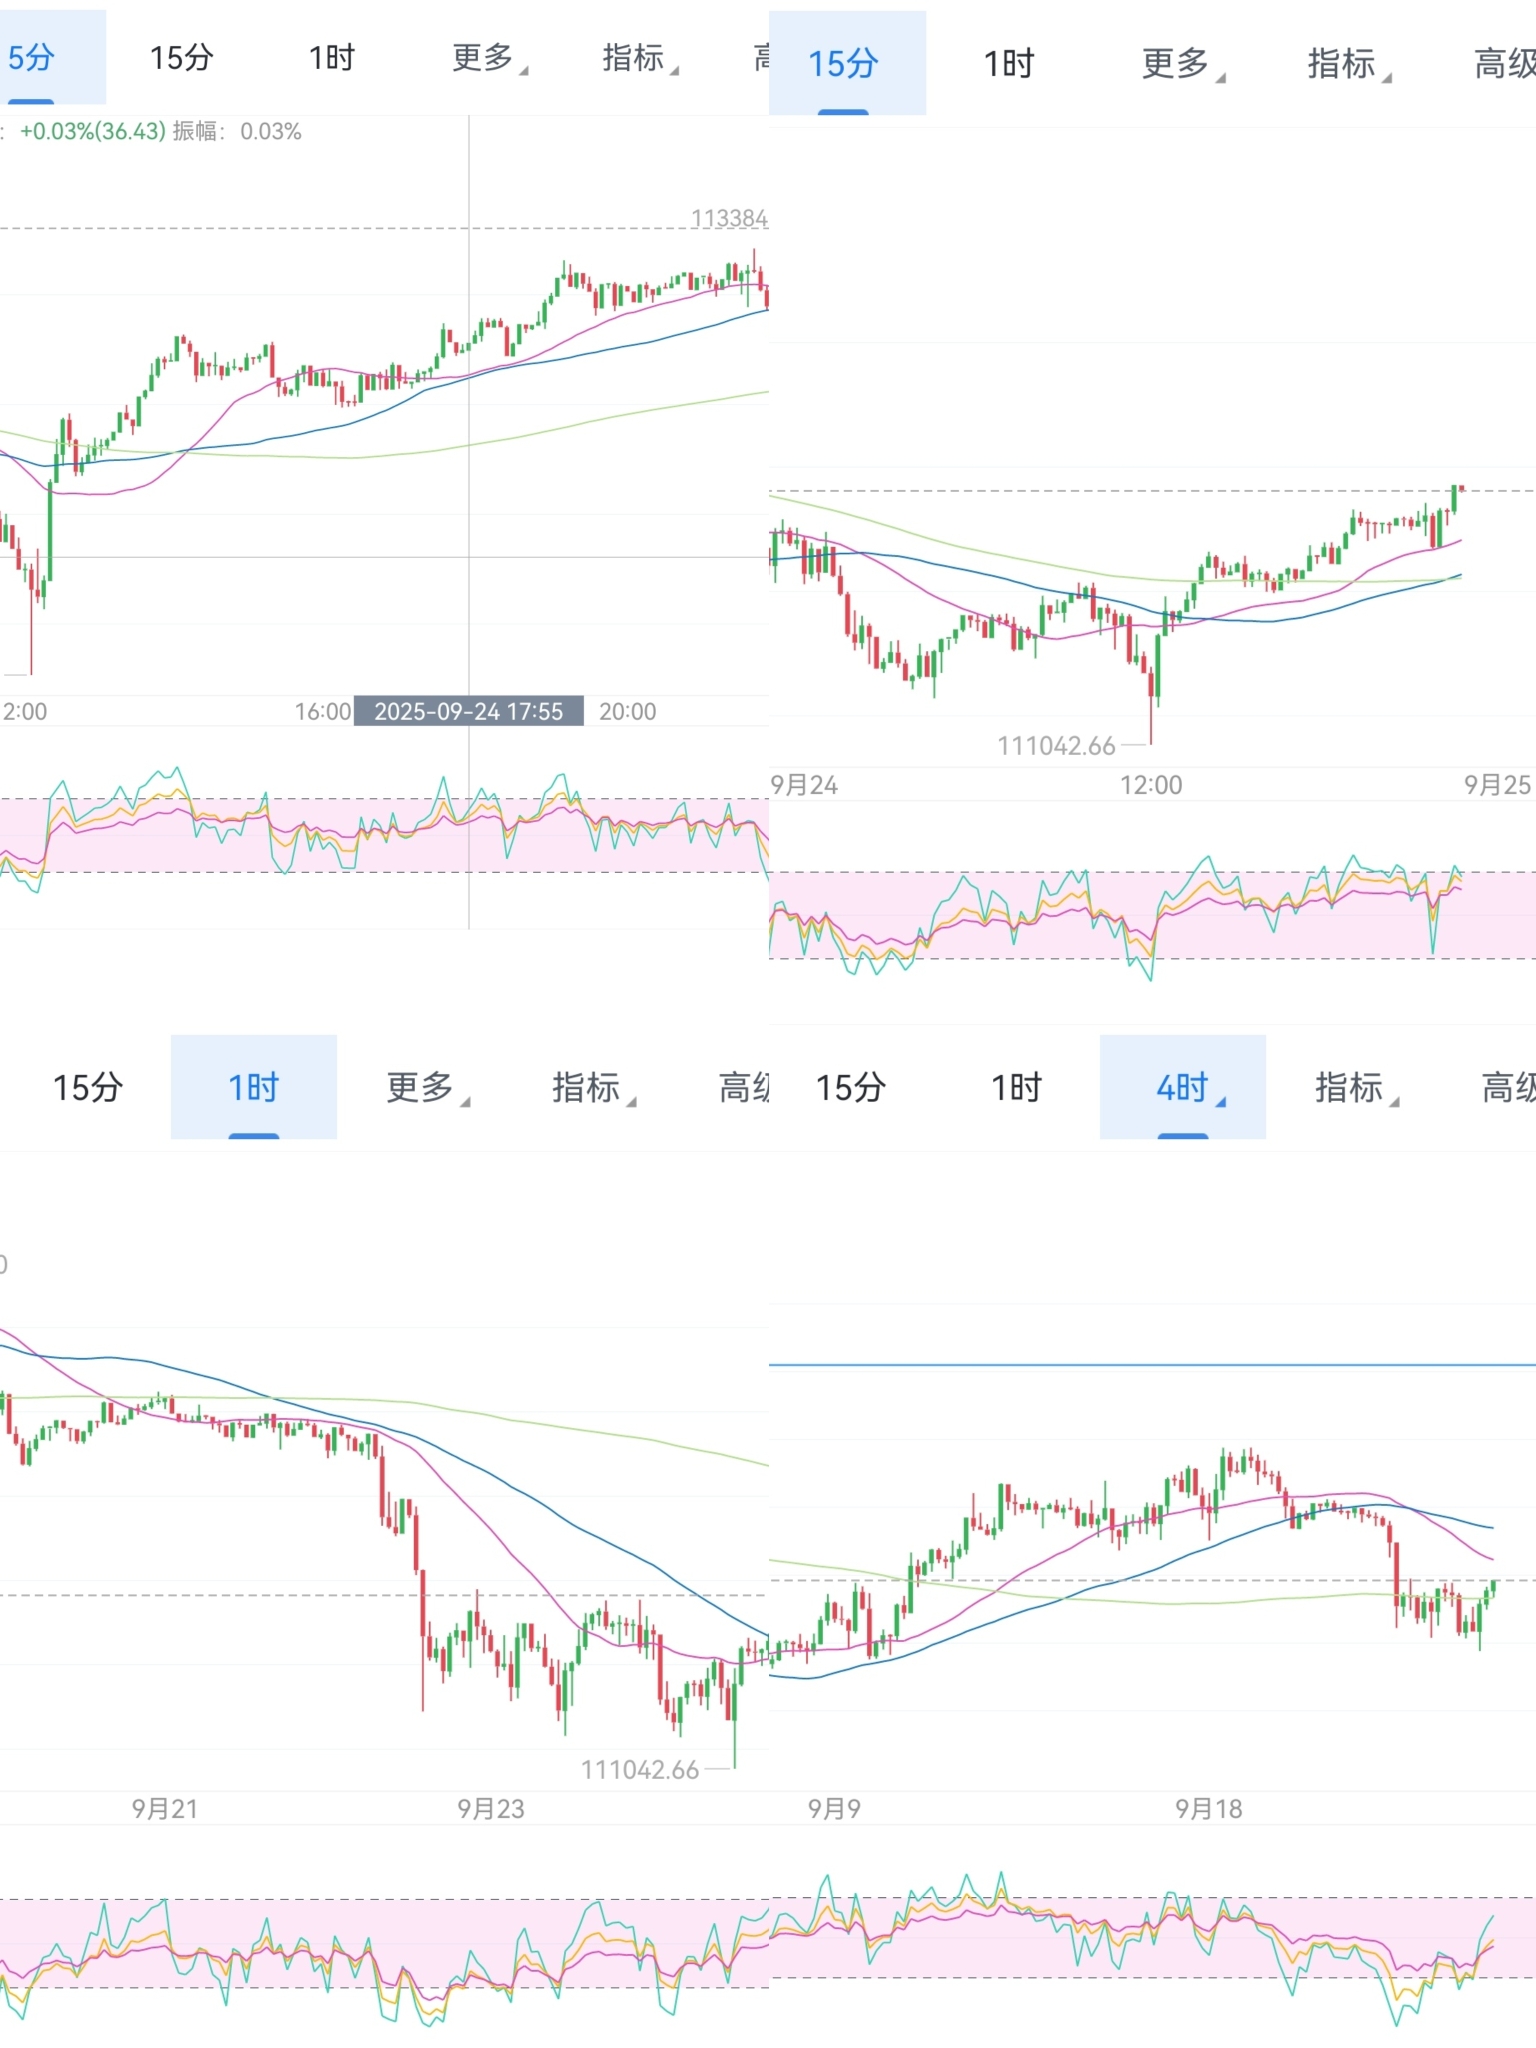Select the highlighted 5分 timeframe tab

(x=32, y=58)
